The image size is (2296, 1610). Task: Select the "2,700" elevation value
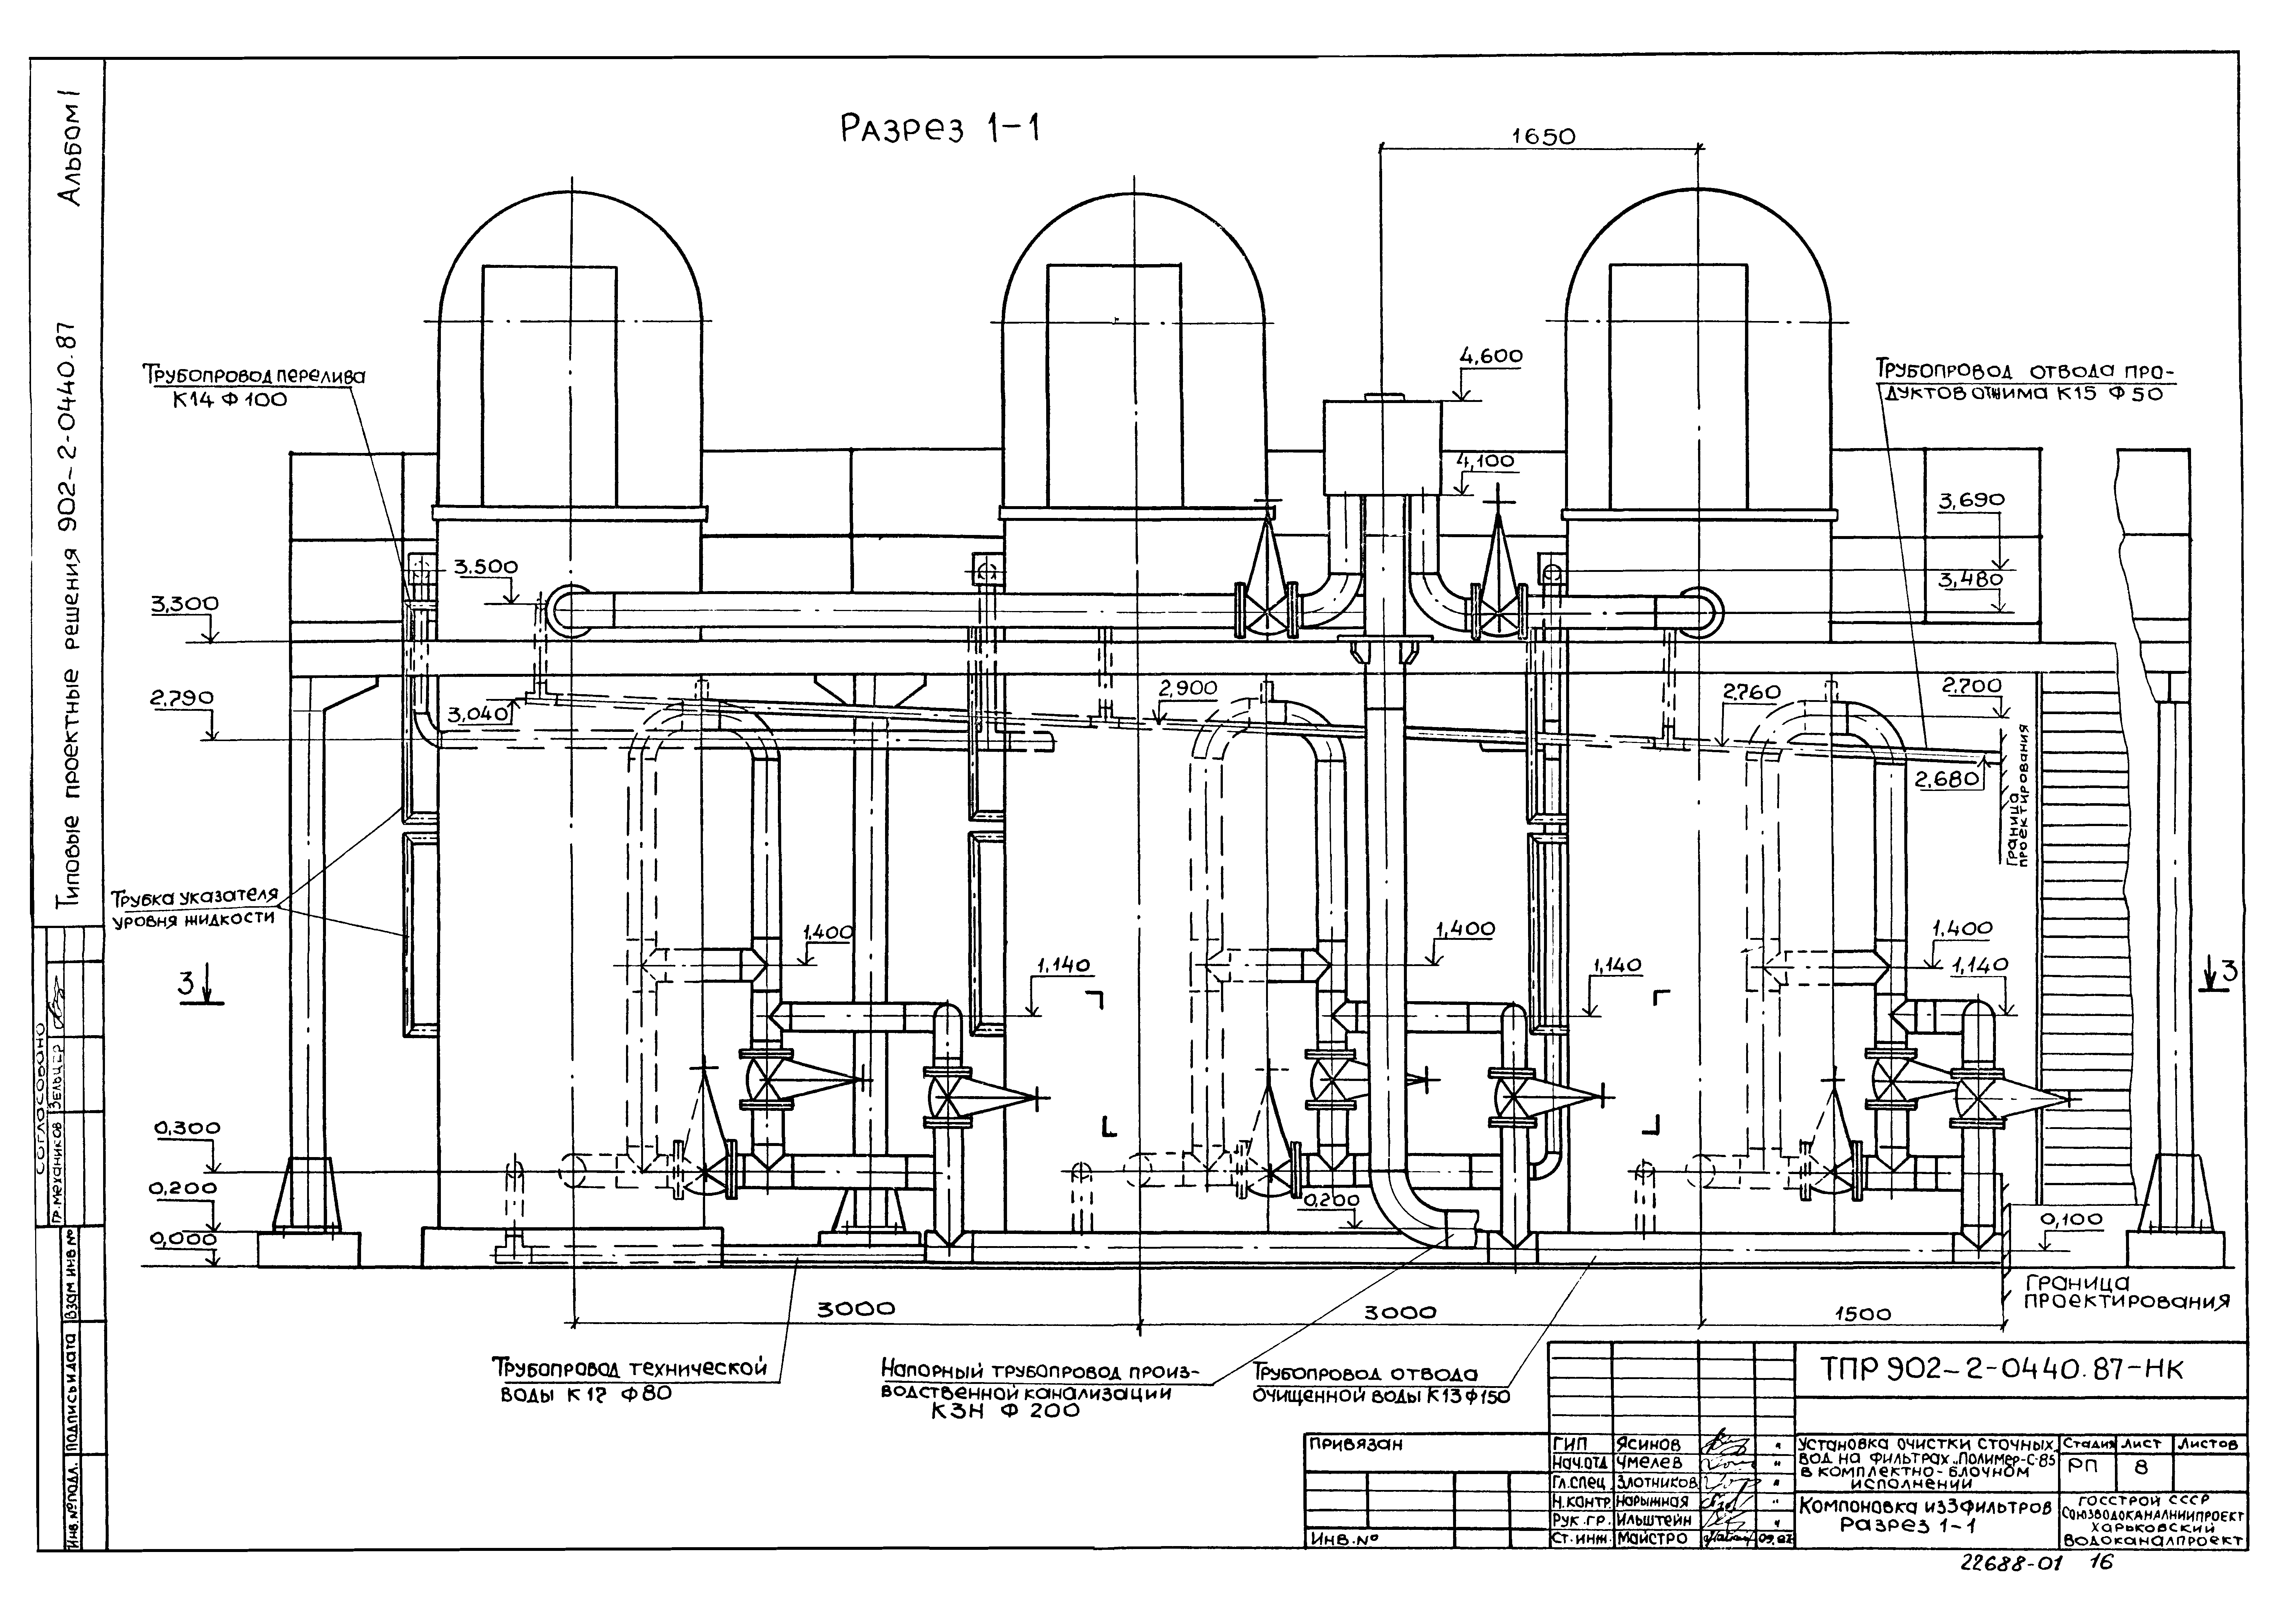coord(1972,686)
